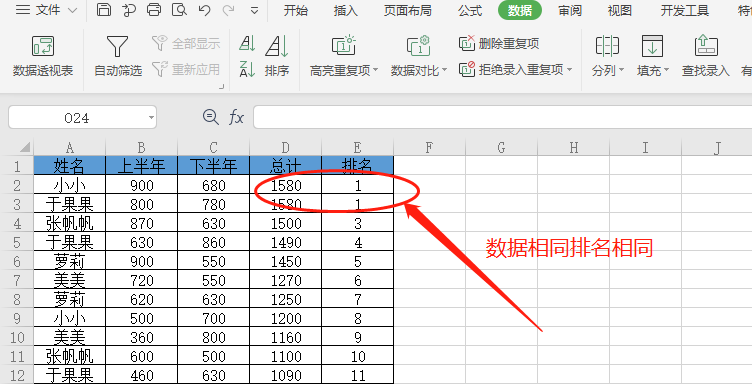Open the Lookup Entry (查找录入) tool
This screenshot has height=384, width=752.
pos(705,57)
